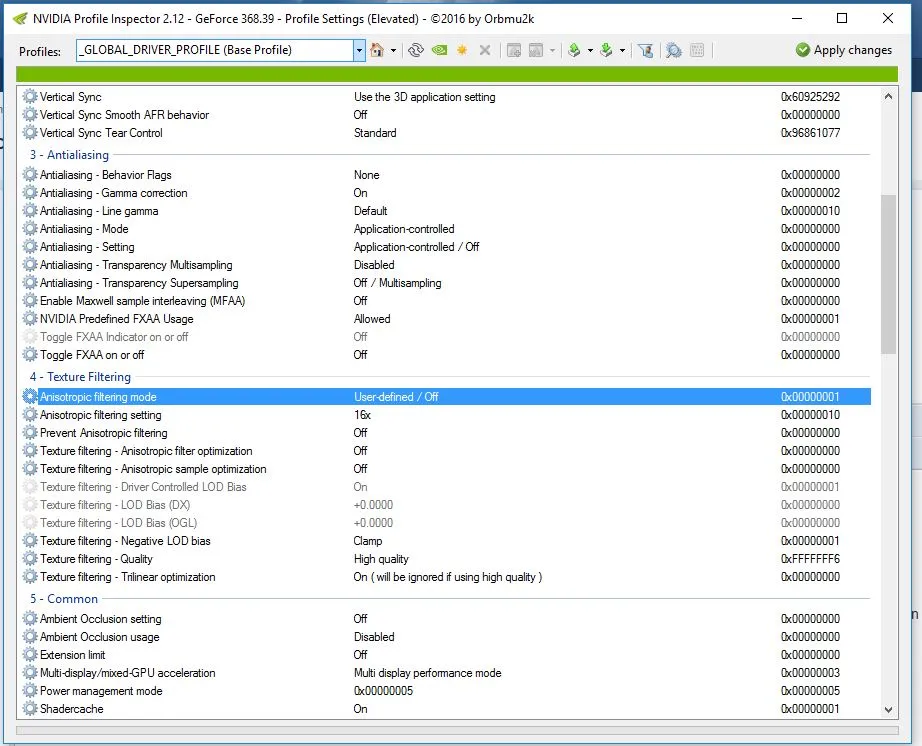Screen dimensions: 922x746
Task: Click the export profiles green arrow icon
Action: [x=574, y=51]
